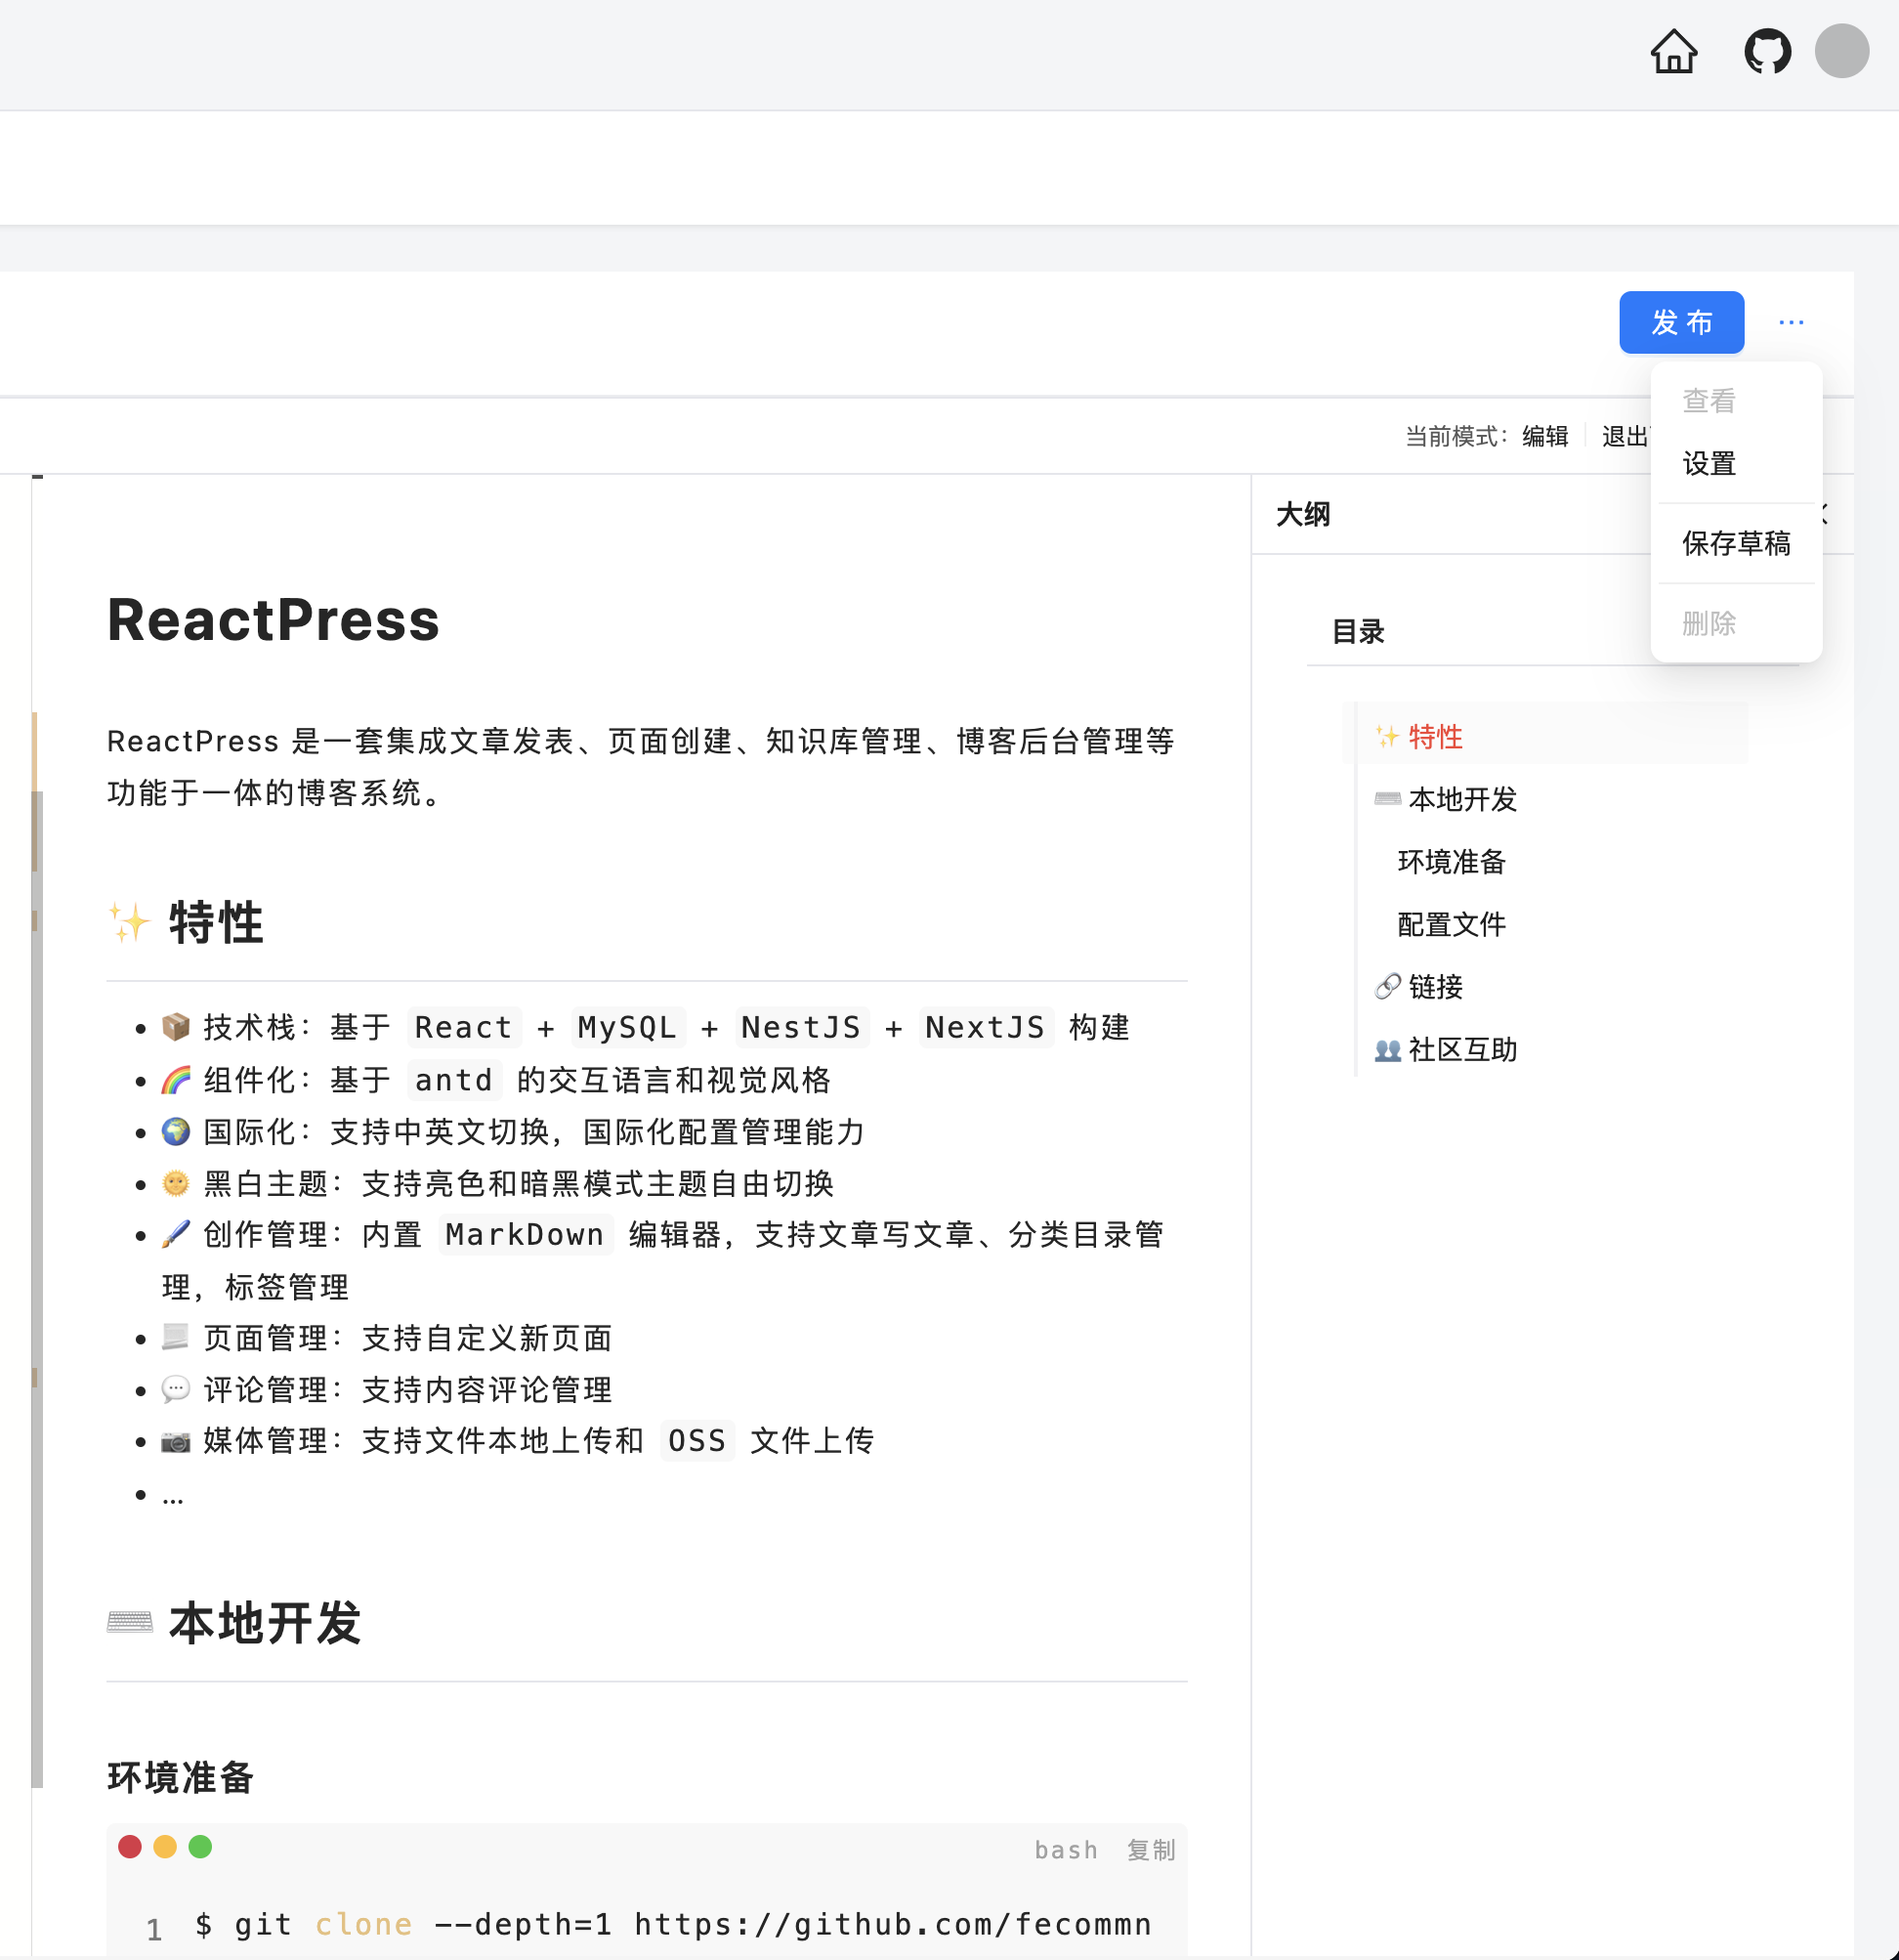This screenshot has width=1899, height=1960.
Task: Click the React inline code tag
Action: click(x=463, y=1027)
